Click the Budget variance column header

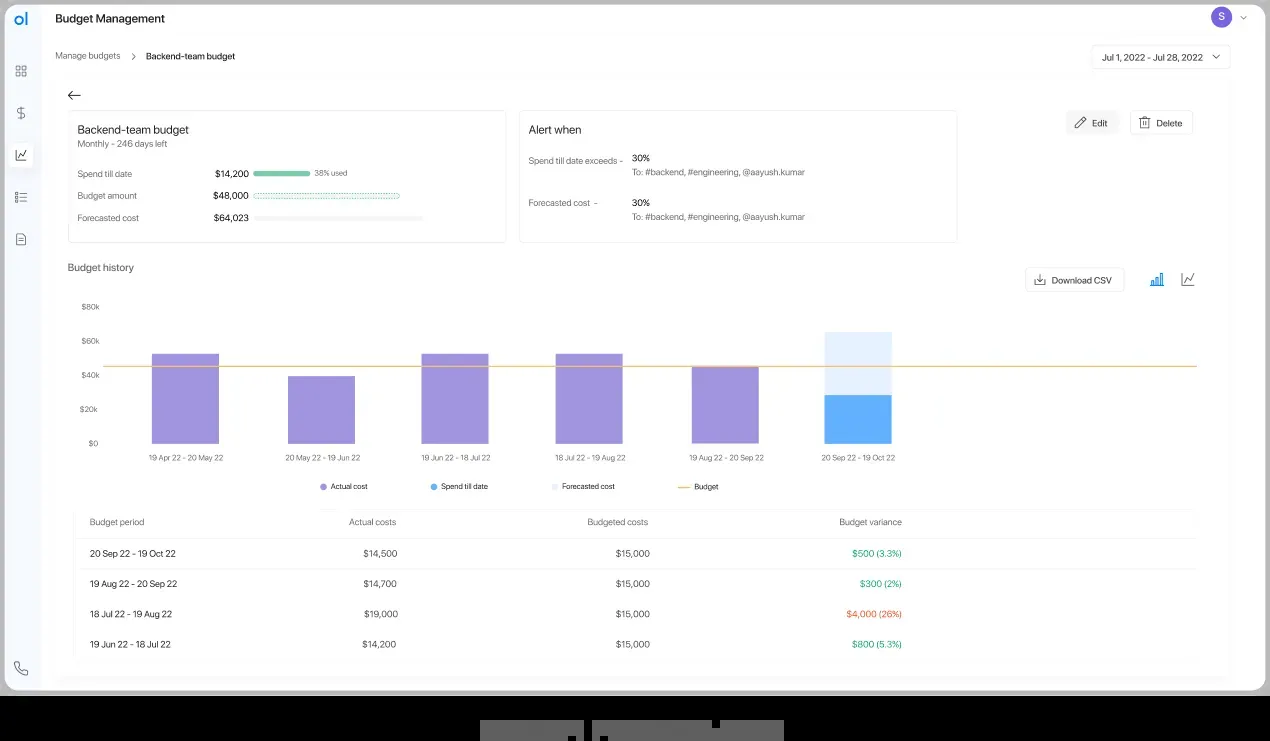pyautogui.click(x=870, y=522)
